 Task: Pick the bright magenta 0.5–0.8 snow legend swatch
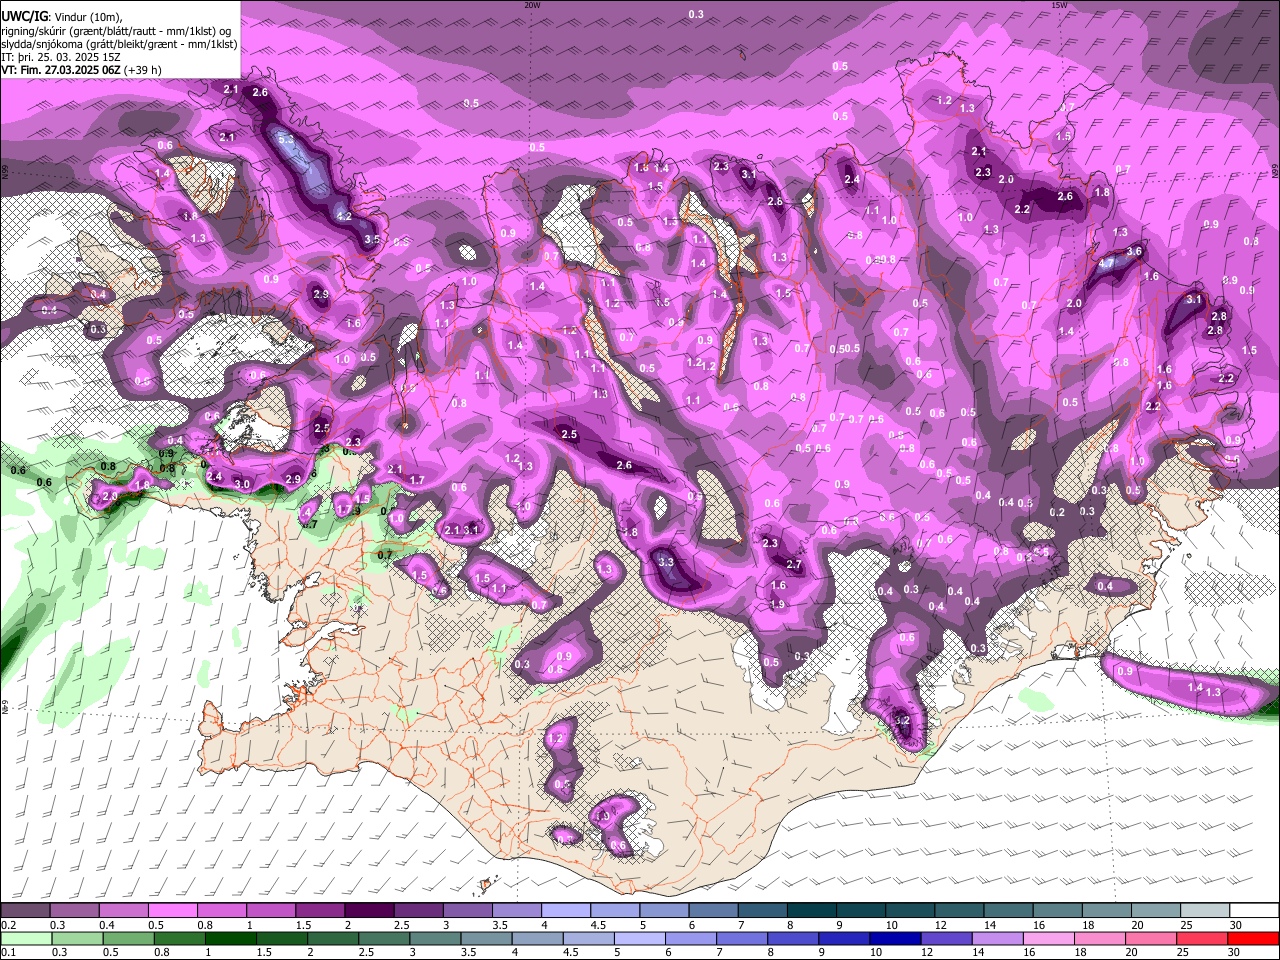pos(172,911)
